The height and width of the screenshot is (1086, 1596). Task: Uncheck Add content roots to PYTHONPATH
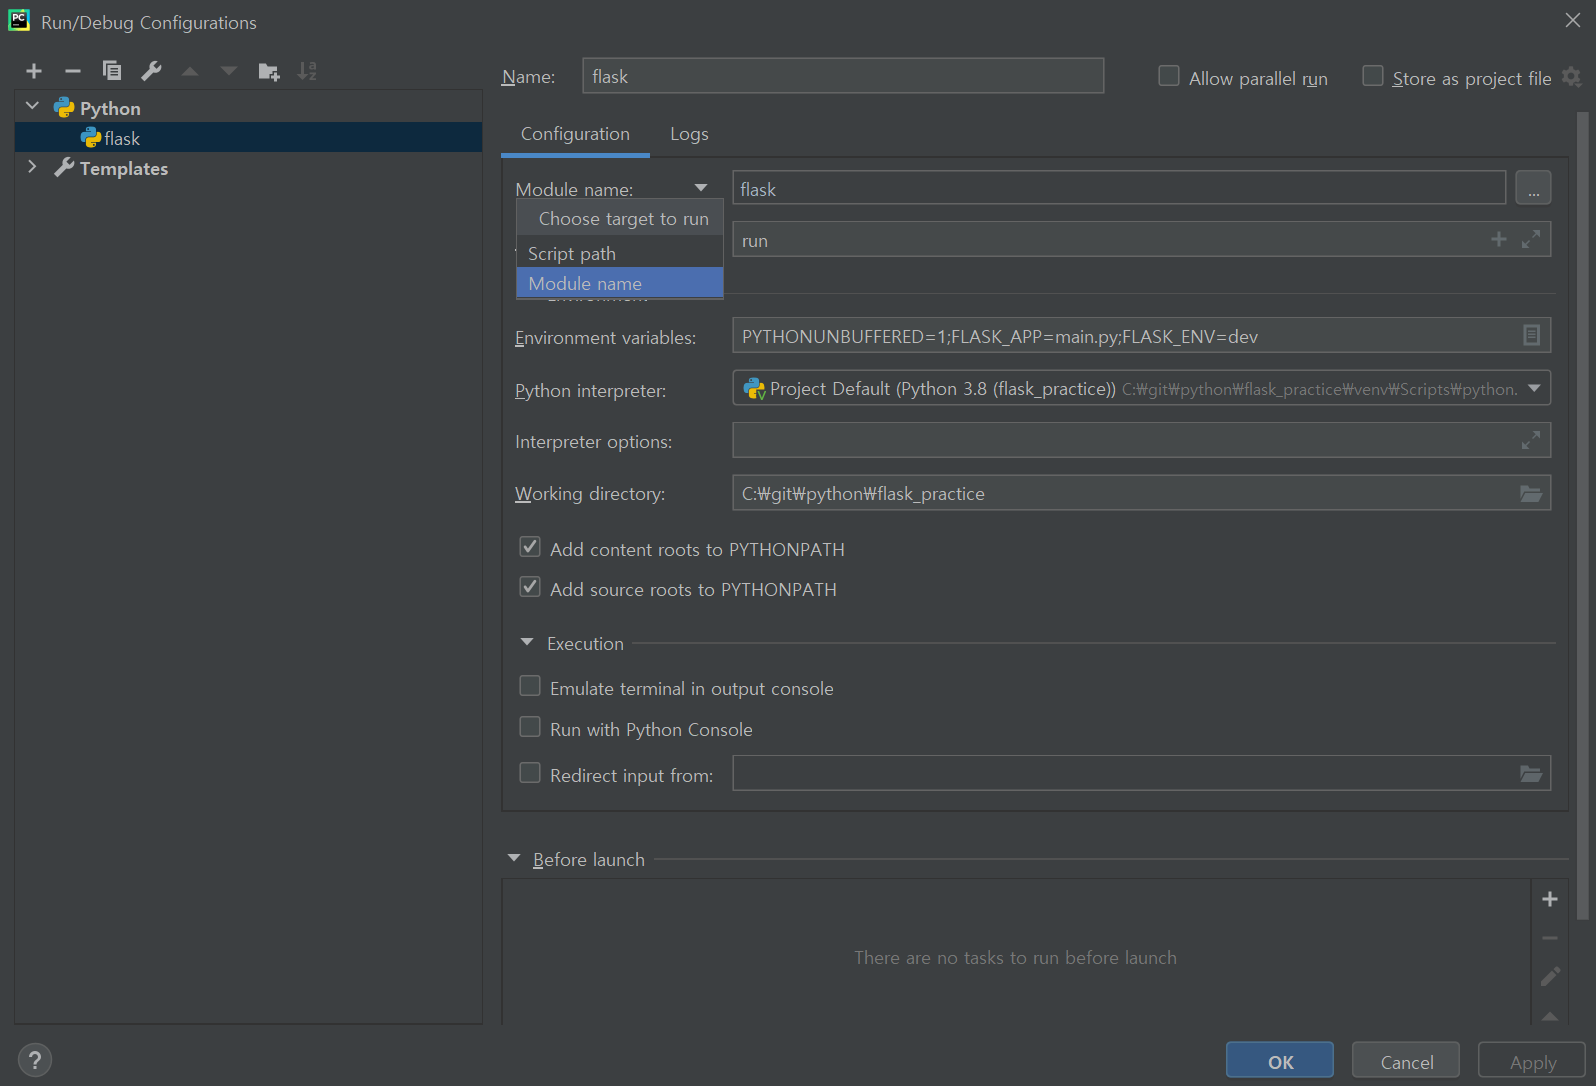[x=530, y=547]
